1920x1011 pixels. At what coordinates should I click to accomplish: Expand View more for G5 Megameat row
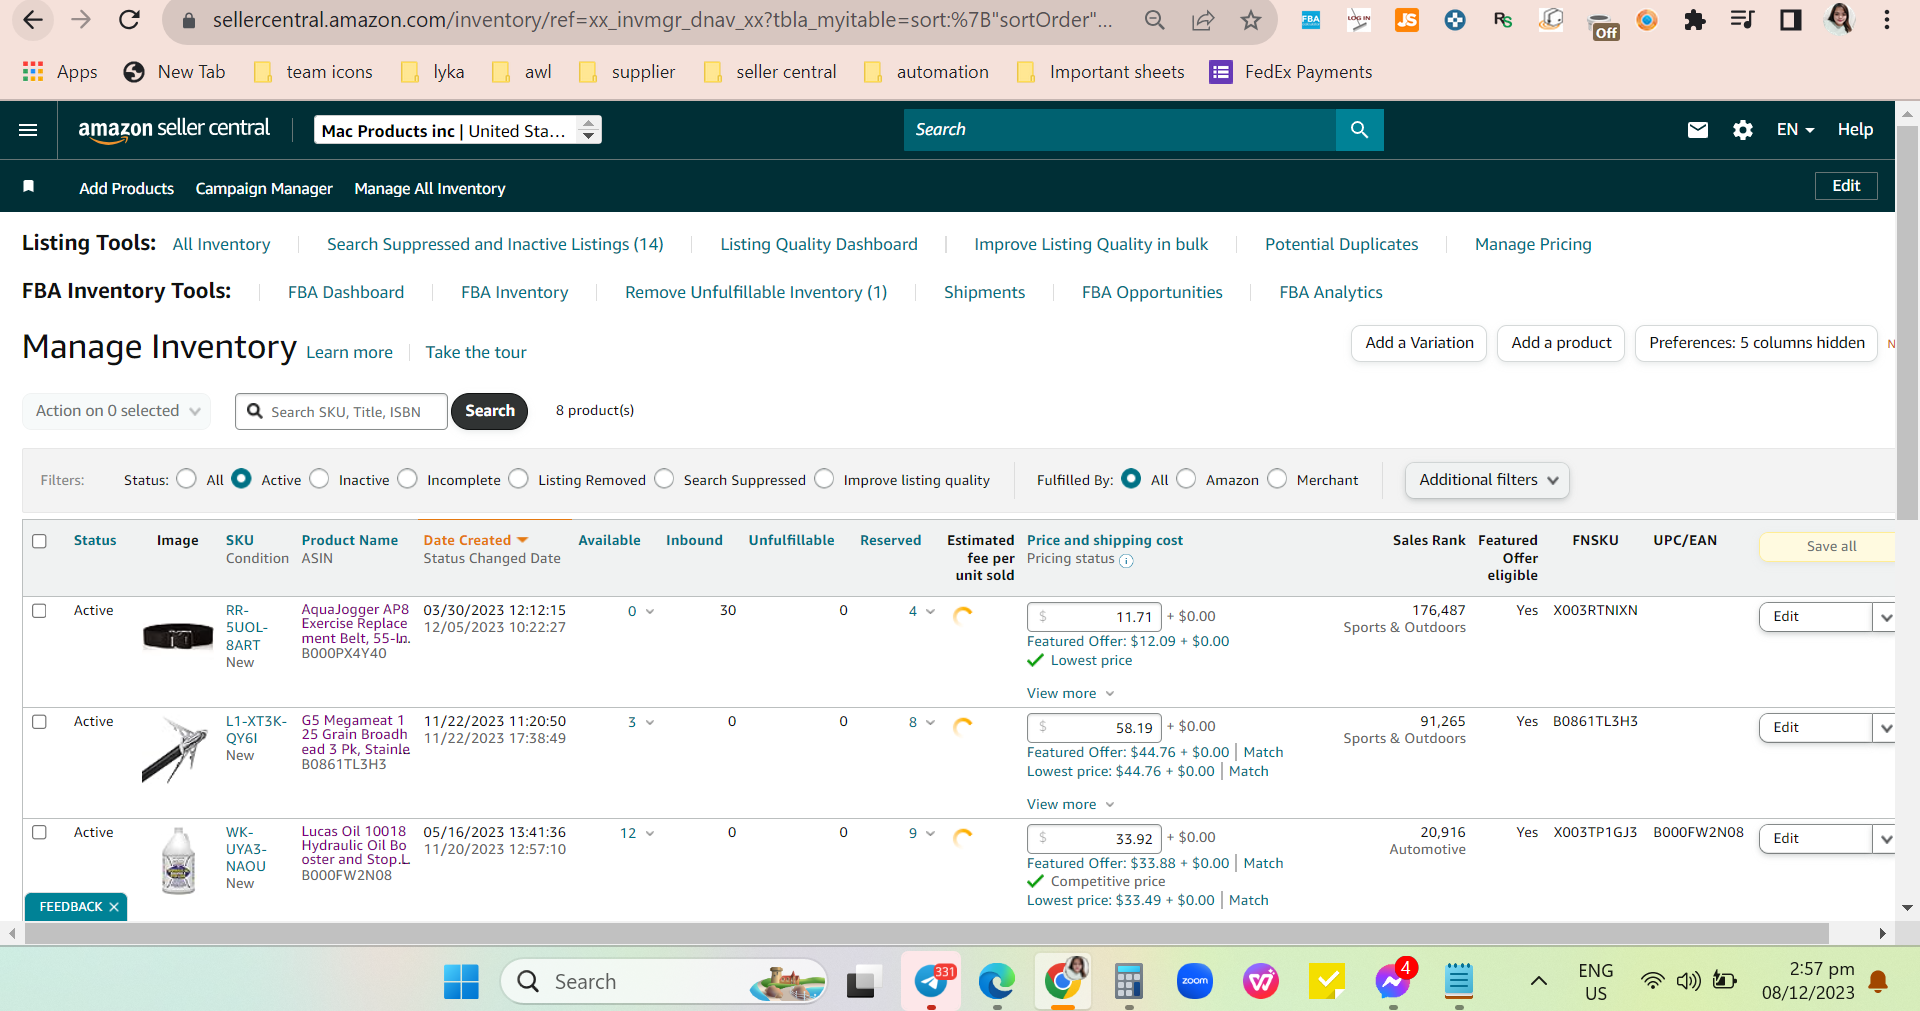tap(1070, 804)
